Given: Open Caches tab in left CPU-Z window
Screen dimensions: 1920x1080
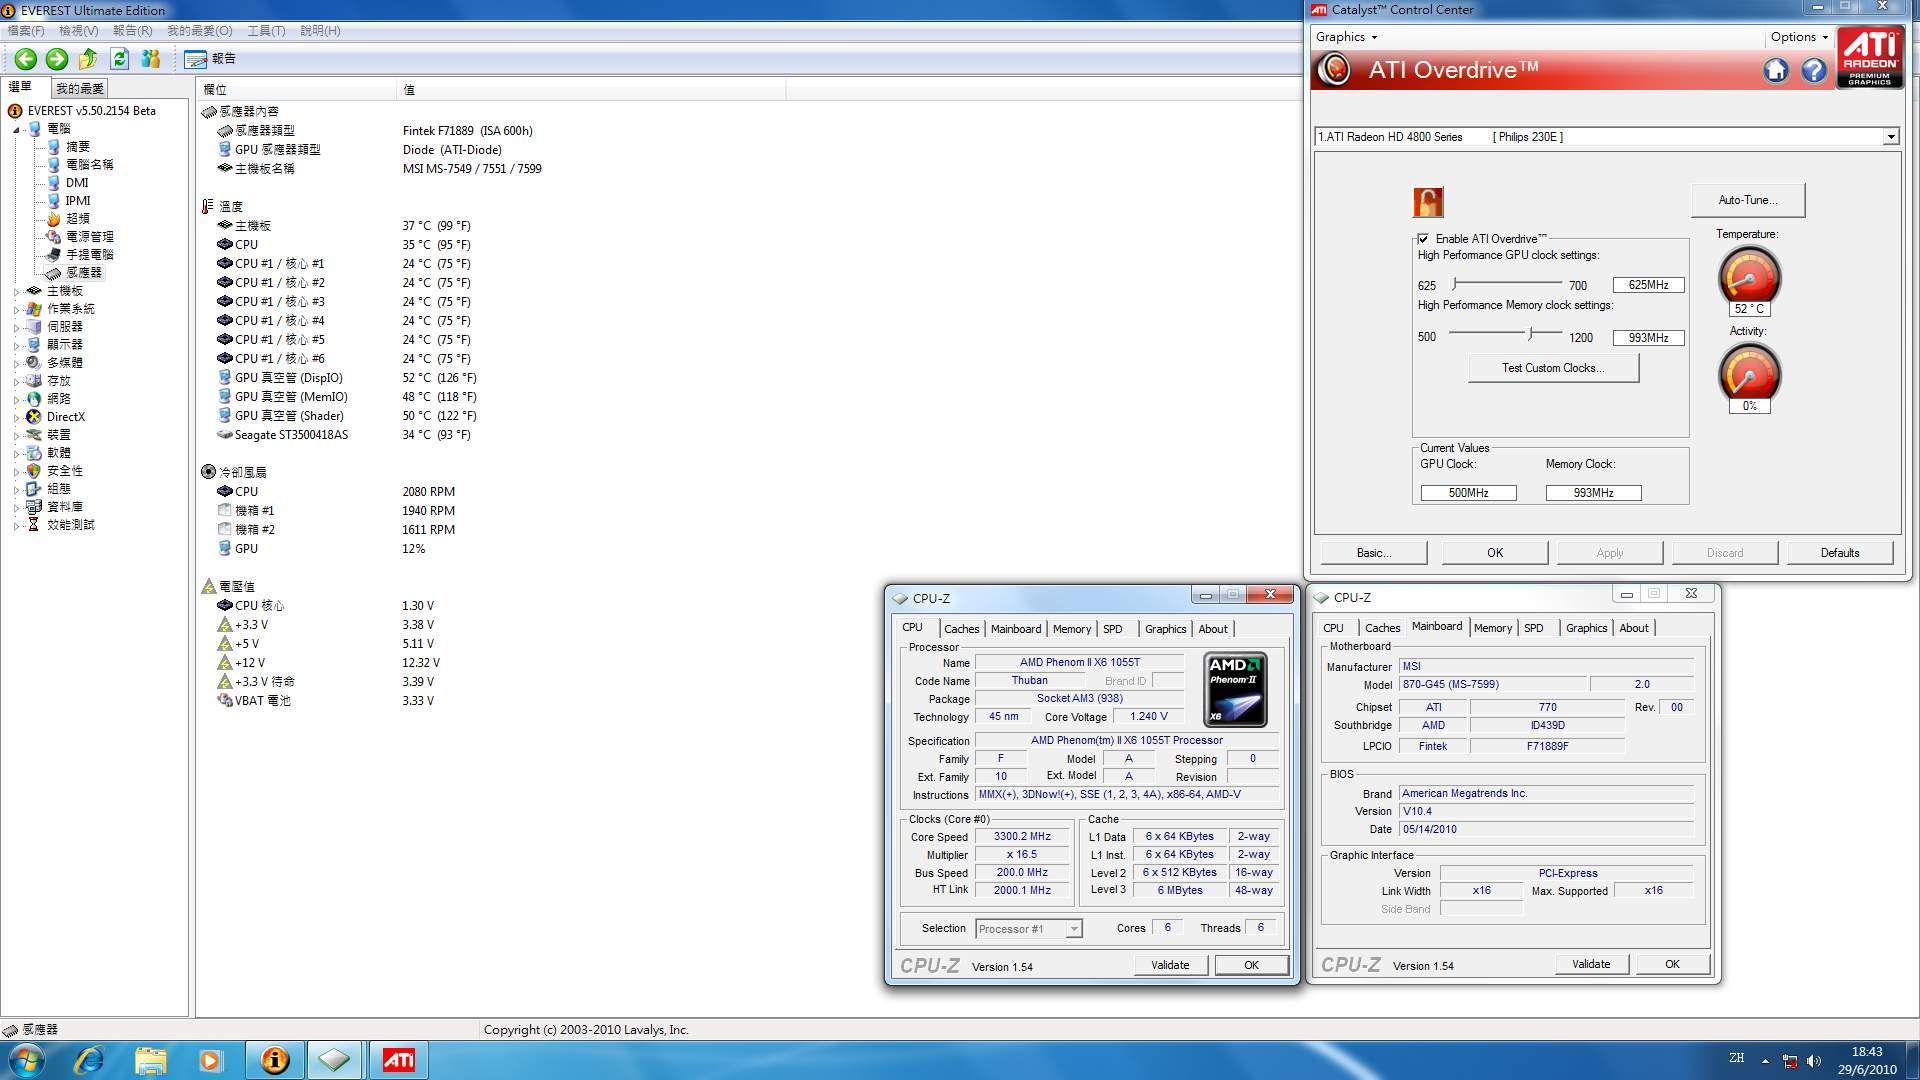Looking at the screenshot, I should [961, 629].
